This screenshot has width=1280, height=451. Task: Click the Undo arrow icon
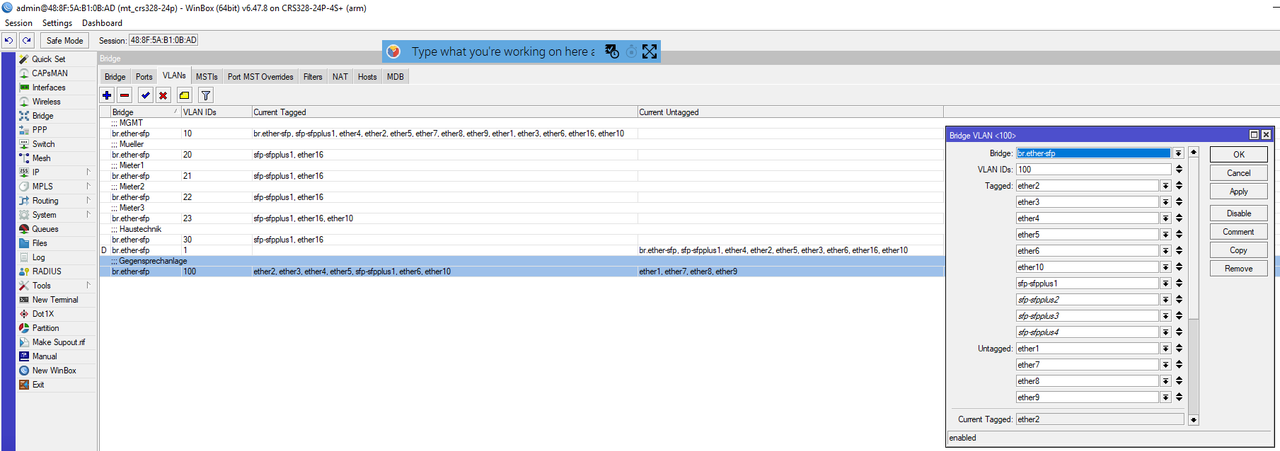pyautogui.click(x=9, y=40)
